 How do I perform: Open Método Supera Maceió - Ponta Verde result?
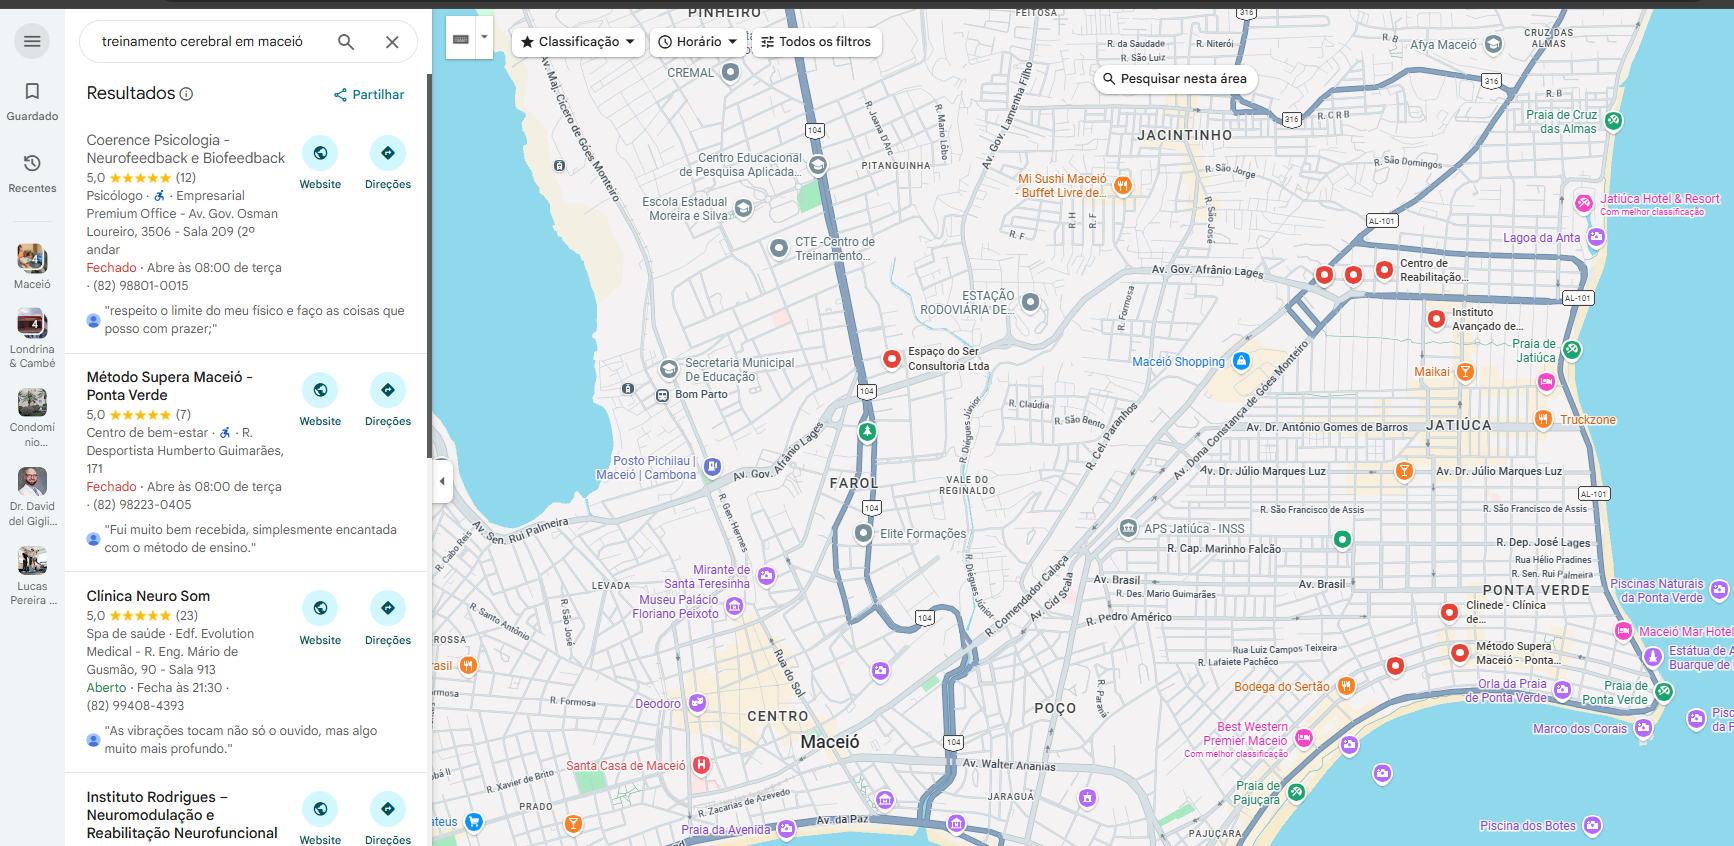point(170,386)
